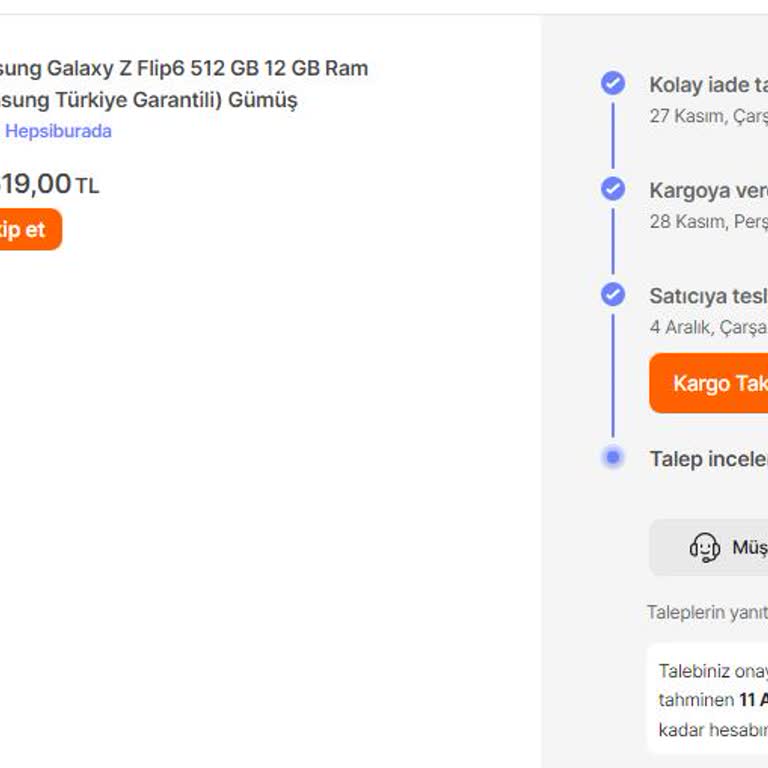Select the Talep inceleniyor step title
This screenshot has height=768, width=768.
[708, 459]
